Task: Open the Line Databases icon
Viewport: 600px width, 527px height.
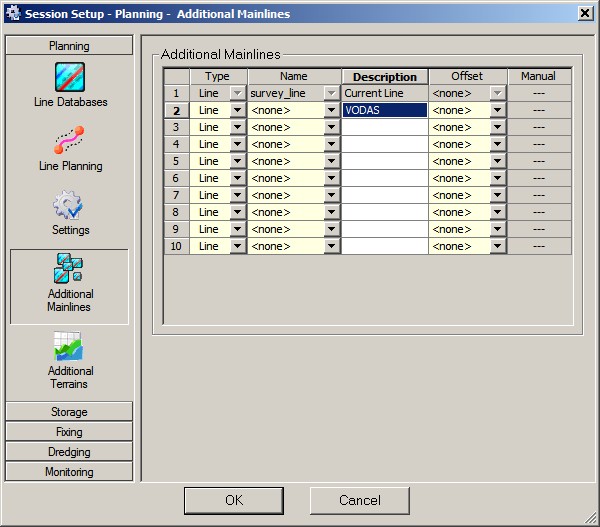Action: point(69,77)
